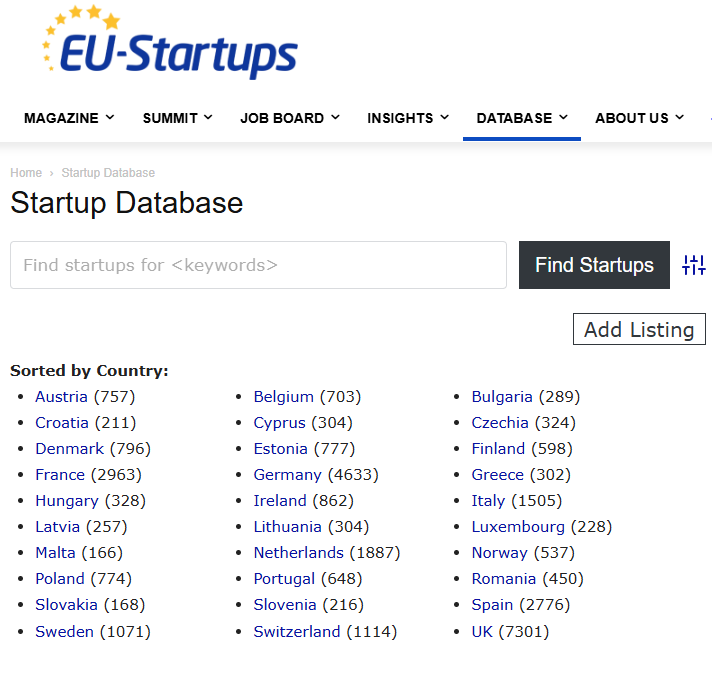This screenshot has height=685, width=712.
Task: Click the Find Startups button
Action: 594,265
